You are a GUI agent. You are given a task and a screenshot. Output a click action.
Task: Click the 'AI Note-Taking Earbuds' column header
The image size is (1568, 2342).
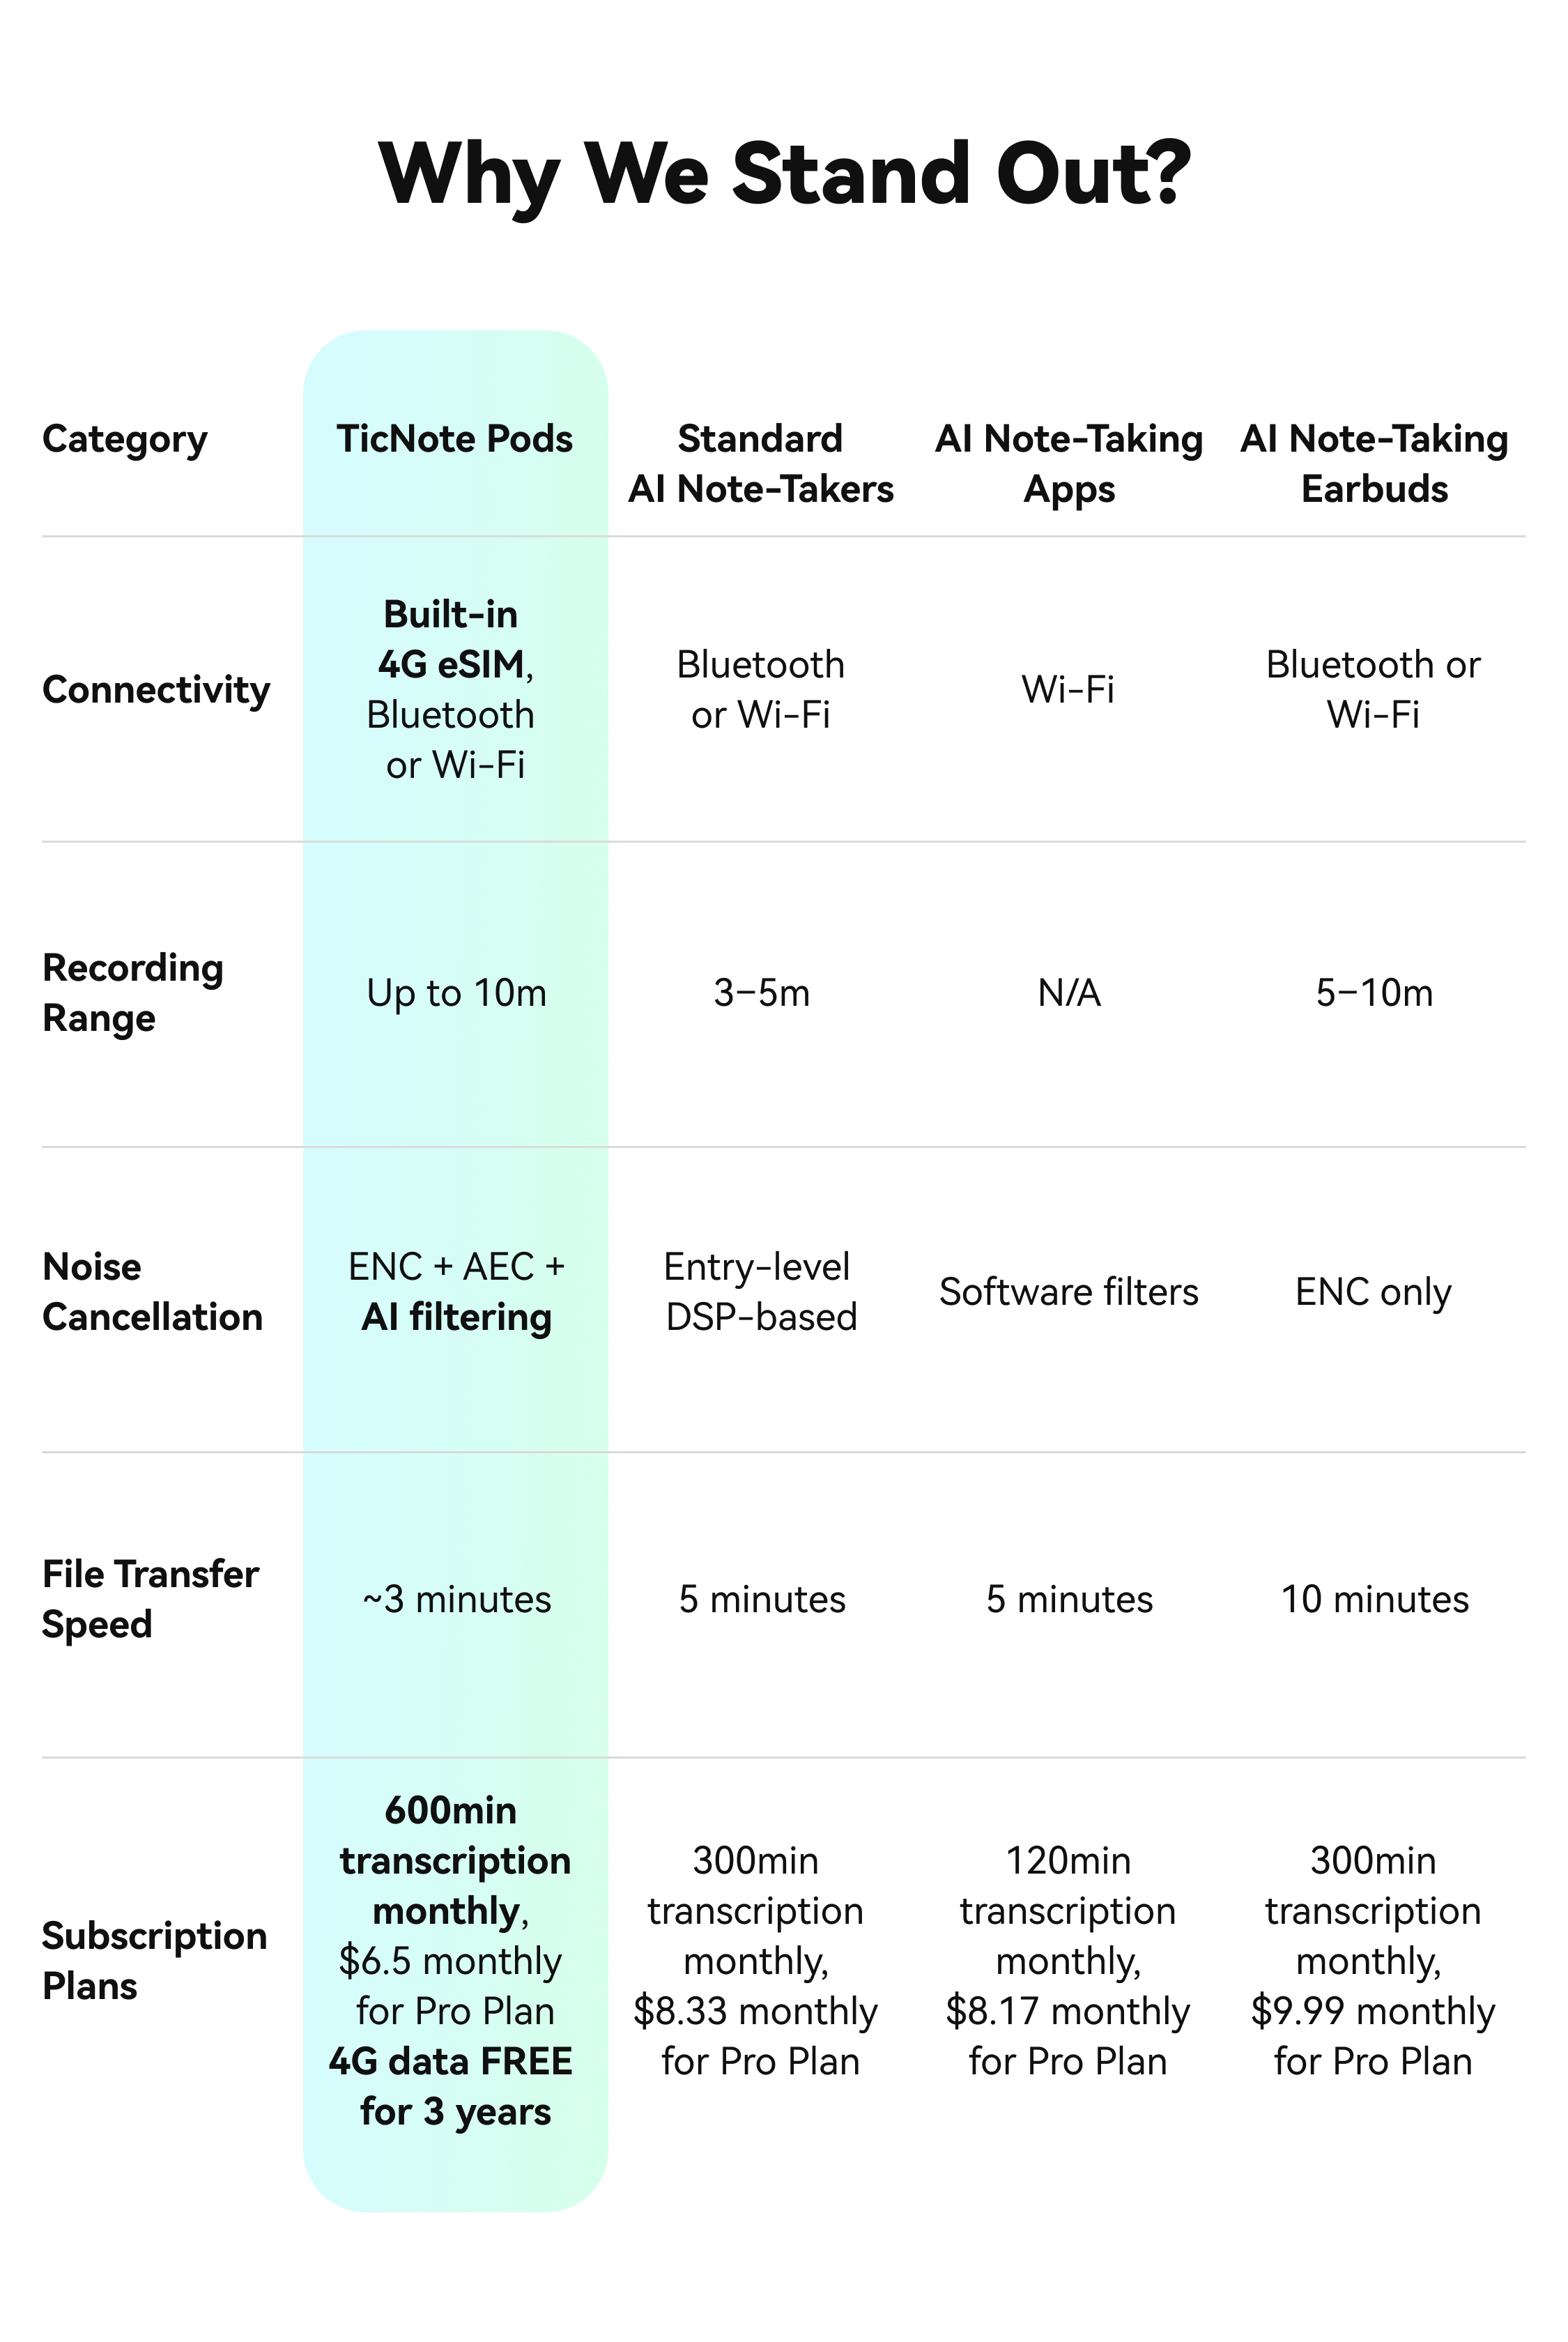coord(1374,464)
